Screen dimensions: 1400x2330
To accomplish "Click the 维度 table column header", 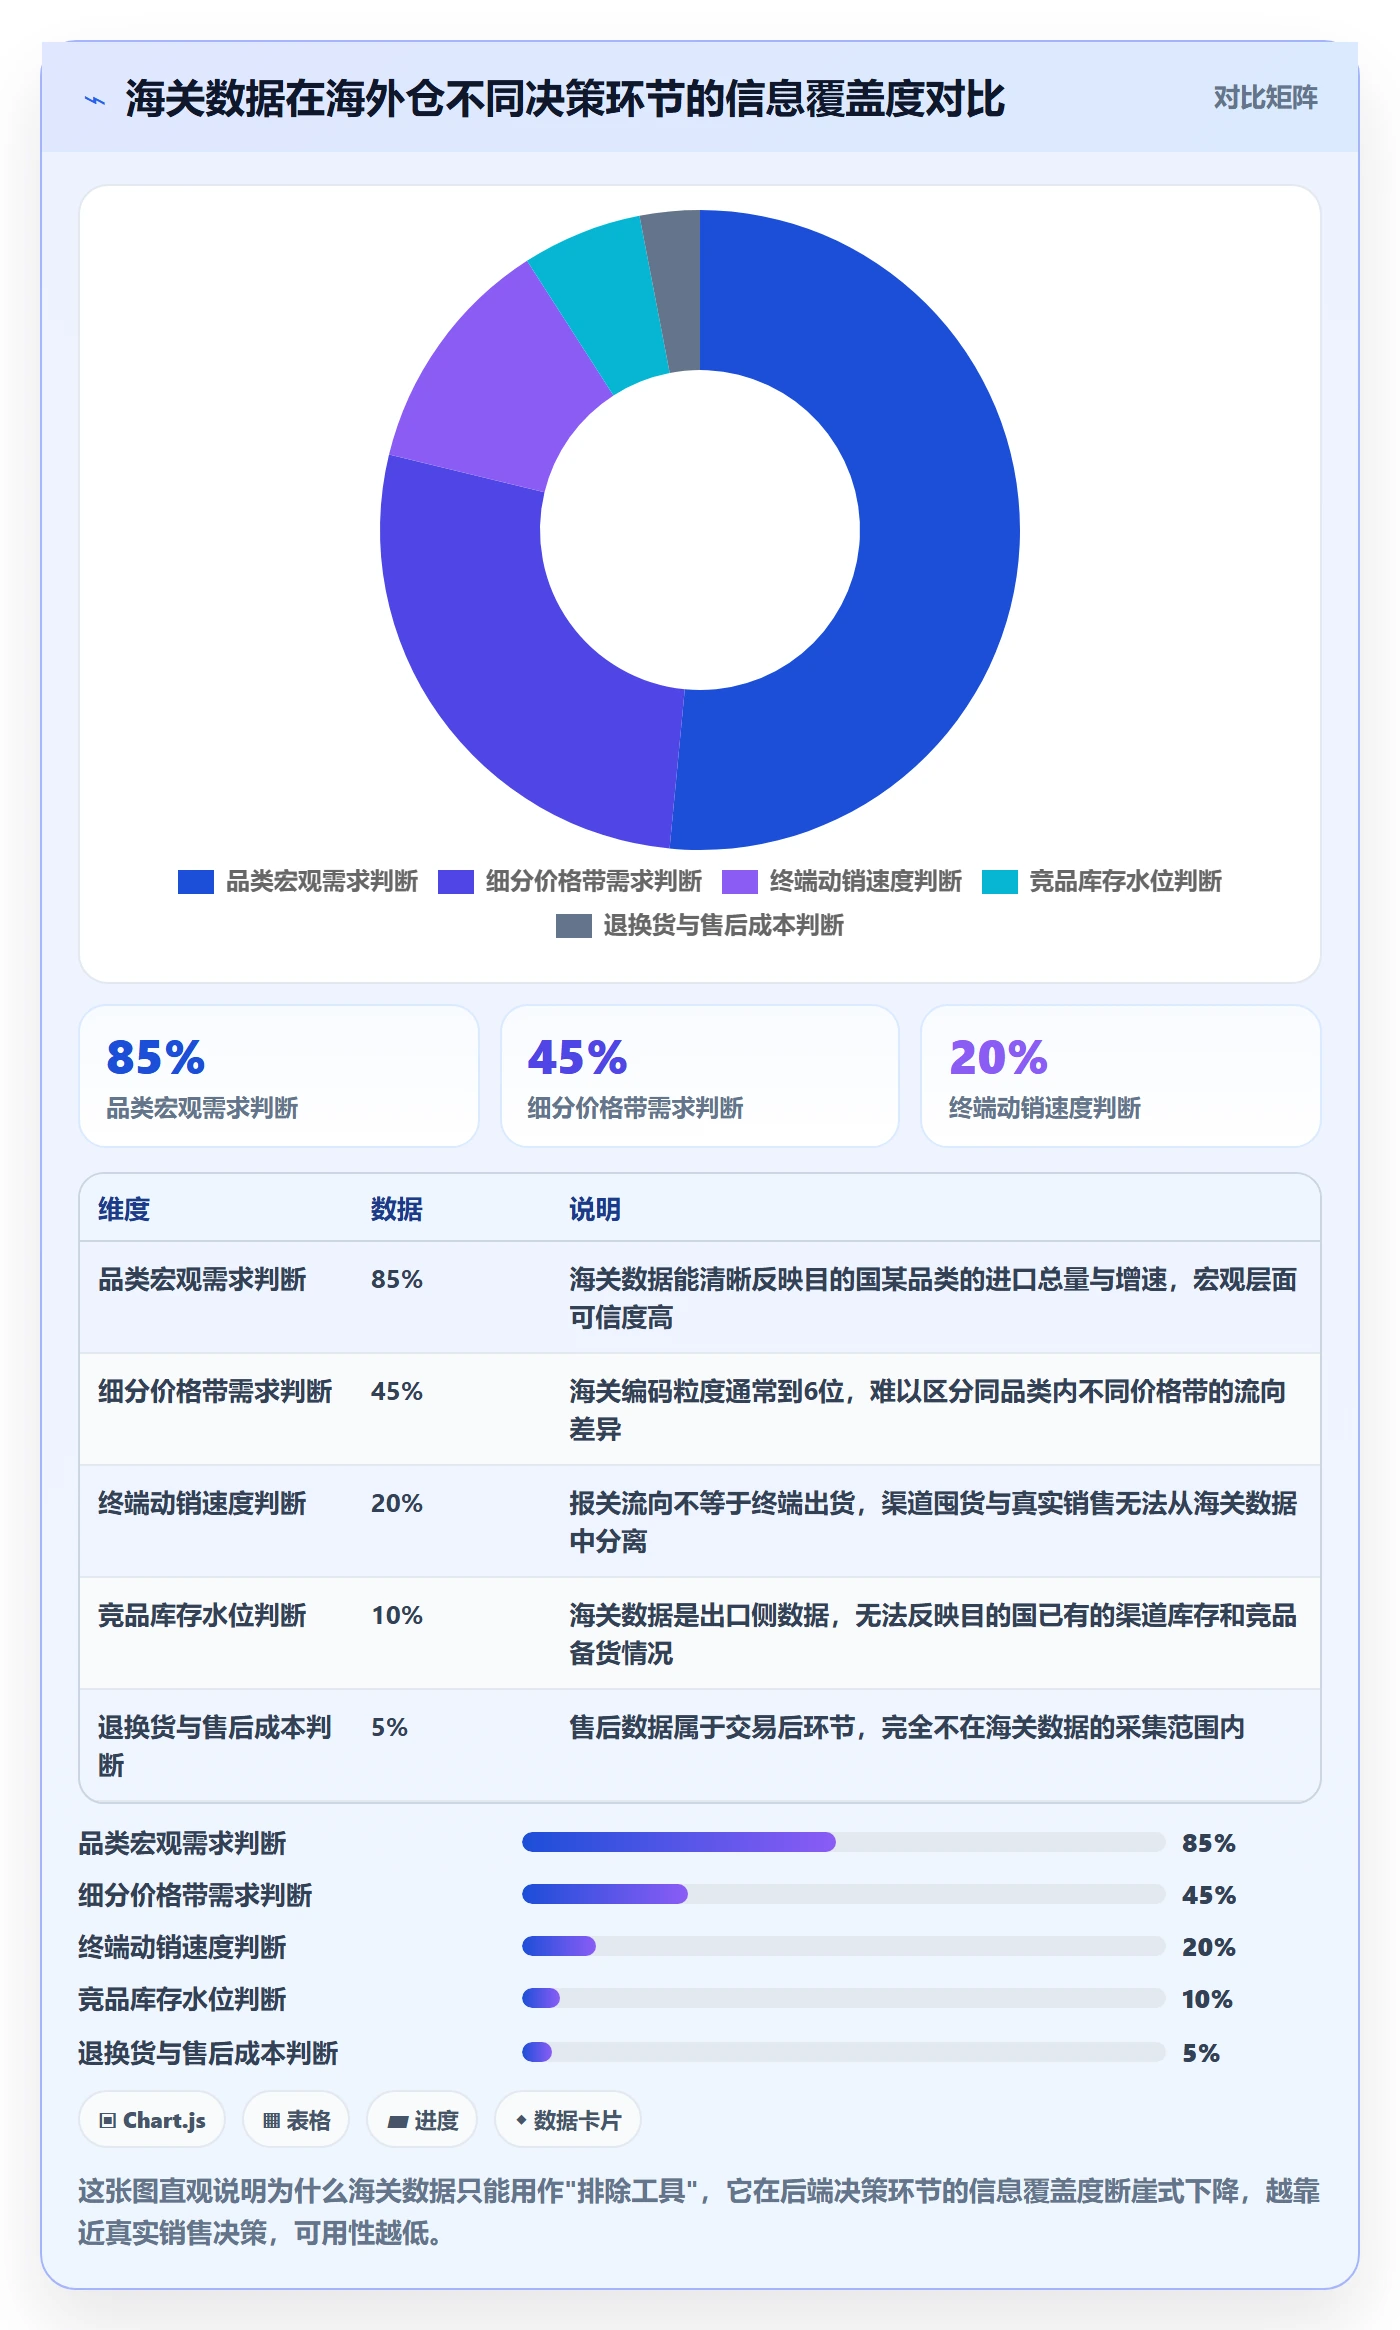I will (124, 1209).
